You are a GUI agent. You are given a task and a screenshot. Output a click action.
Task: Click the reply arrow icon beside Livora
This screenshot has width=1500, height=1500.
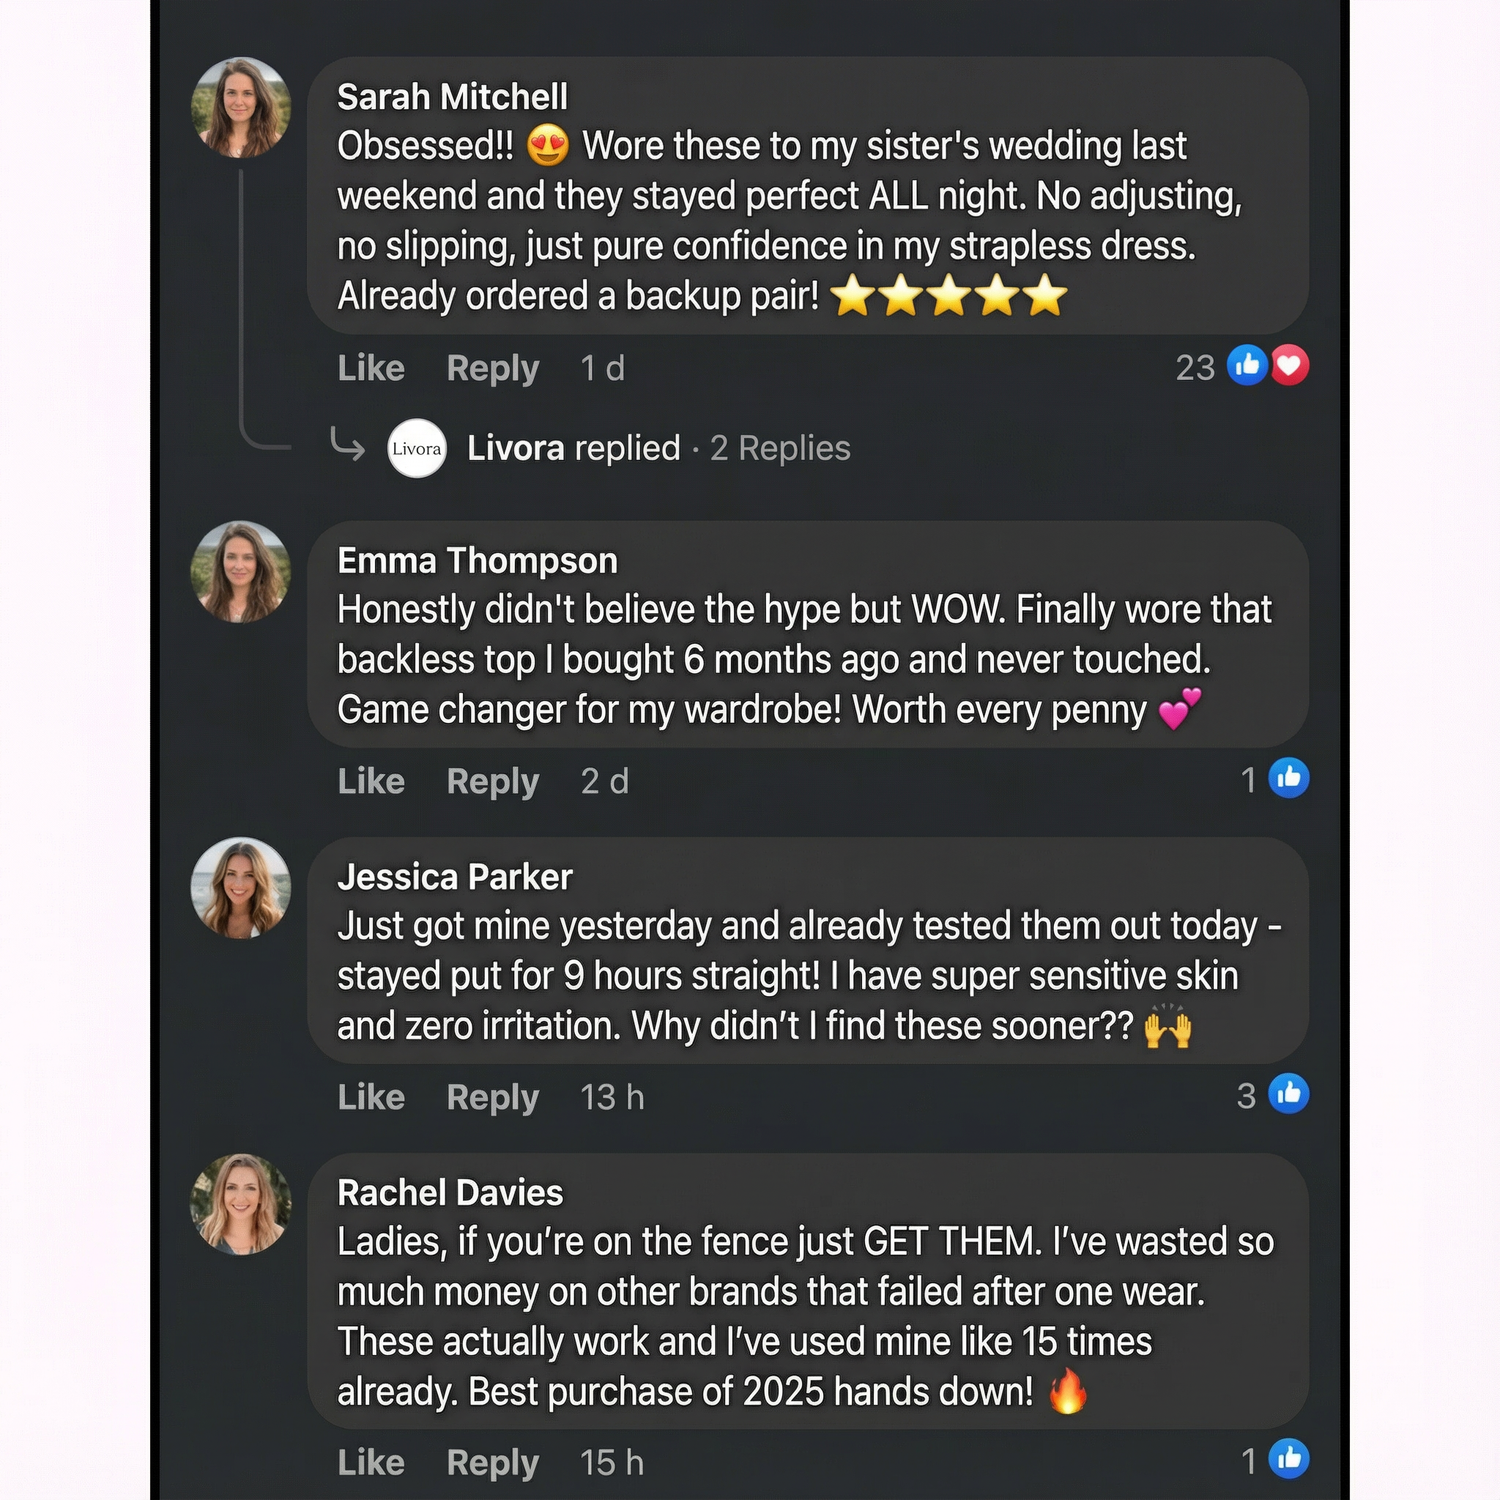347,445
